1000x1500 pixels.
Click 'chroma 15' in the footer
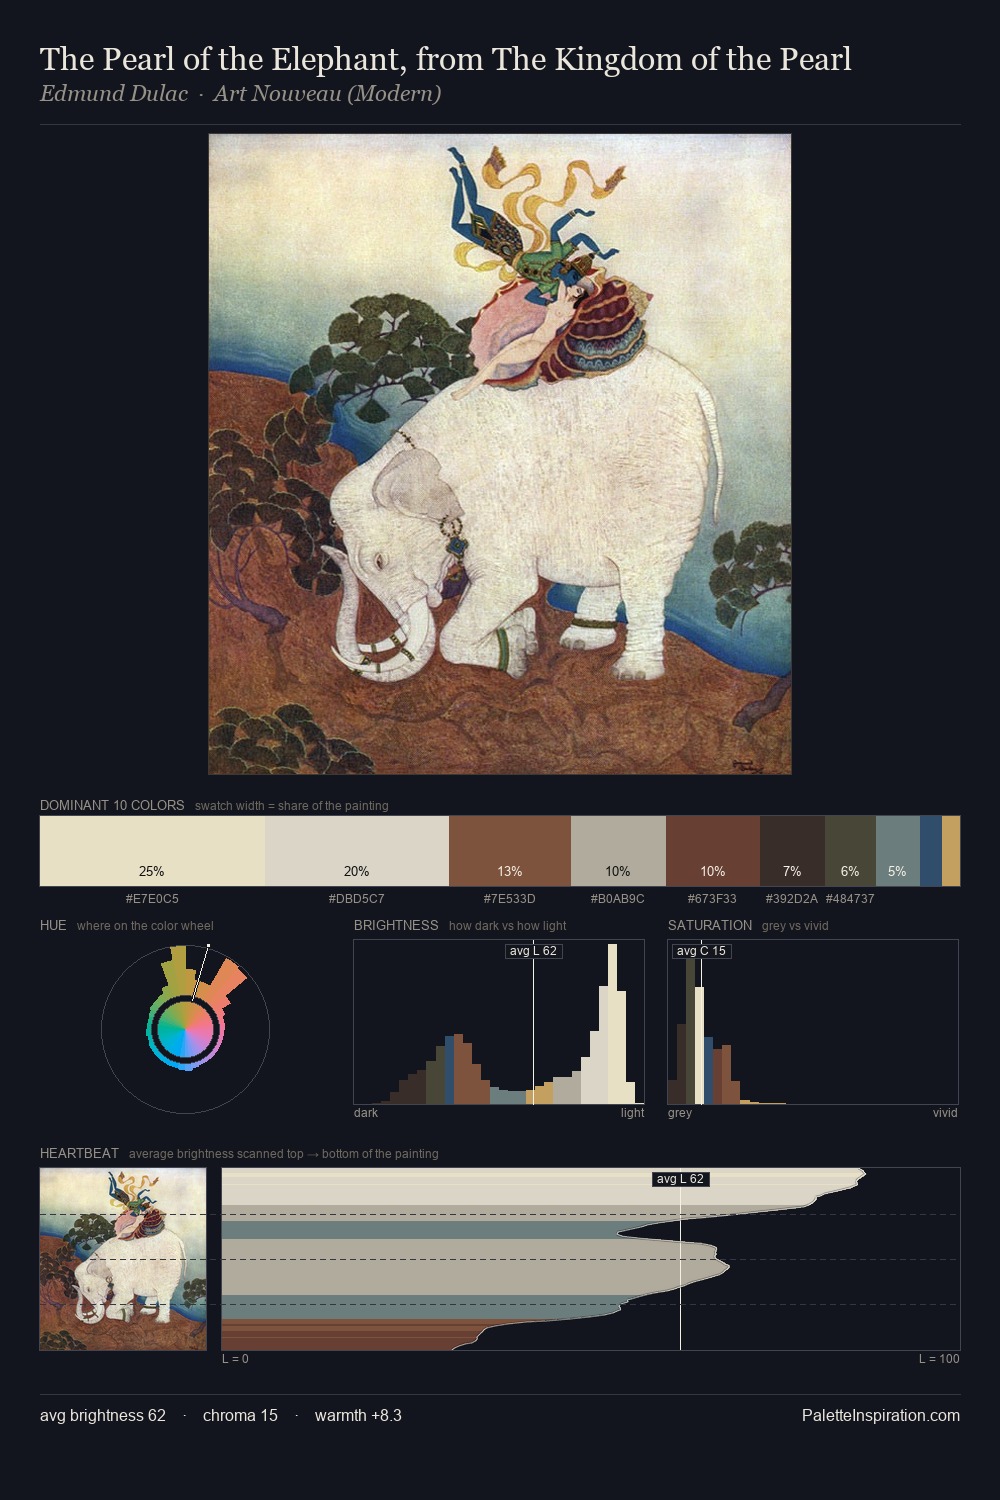pos(240,1415)
